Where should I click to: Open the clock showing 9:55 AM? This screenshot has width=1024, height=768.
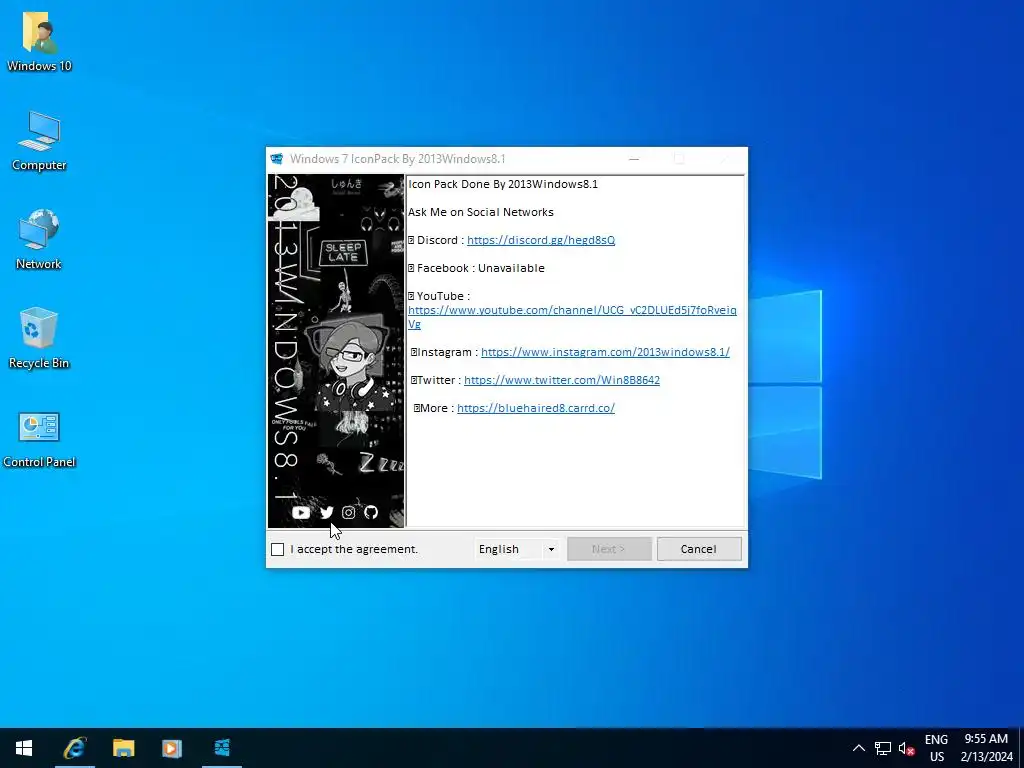pos(986,748)
